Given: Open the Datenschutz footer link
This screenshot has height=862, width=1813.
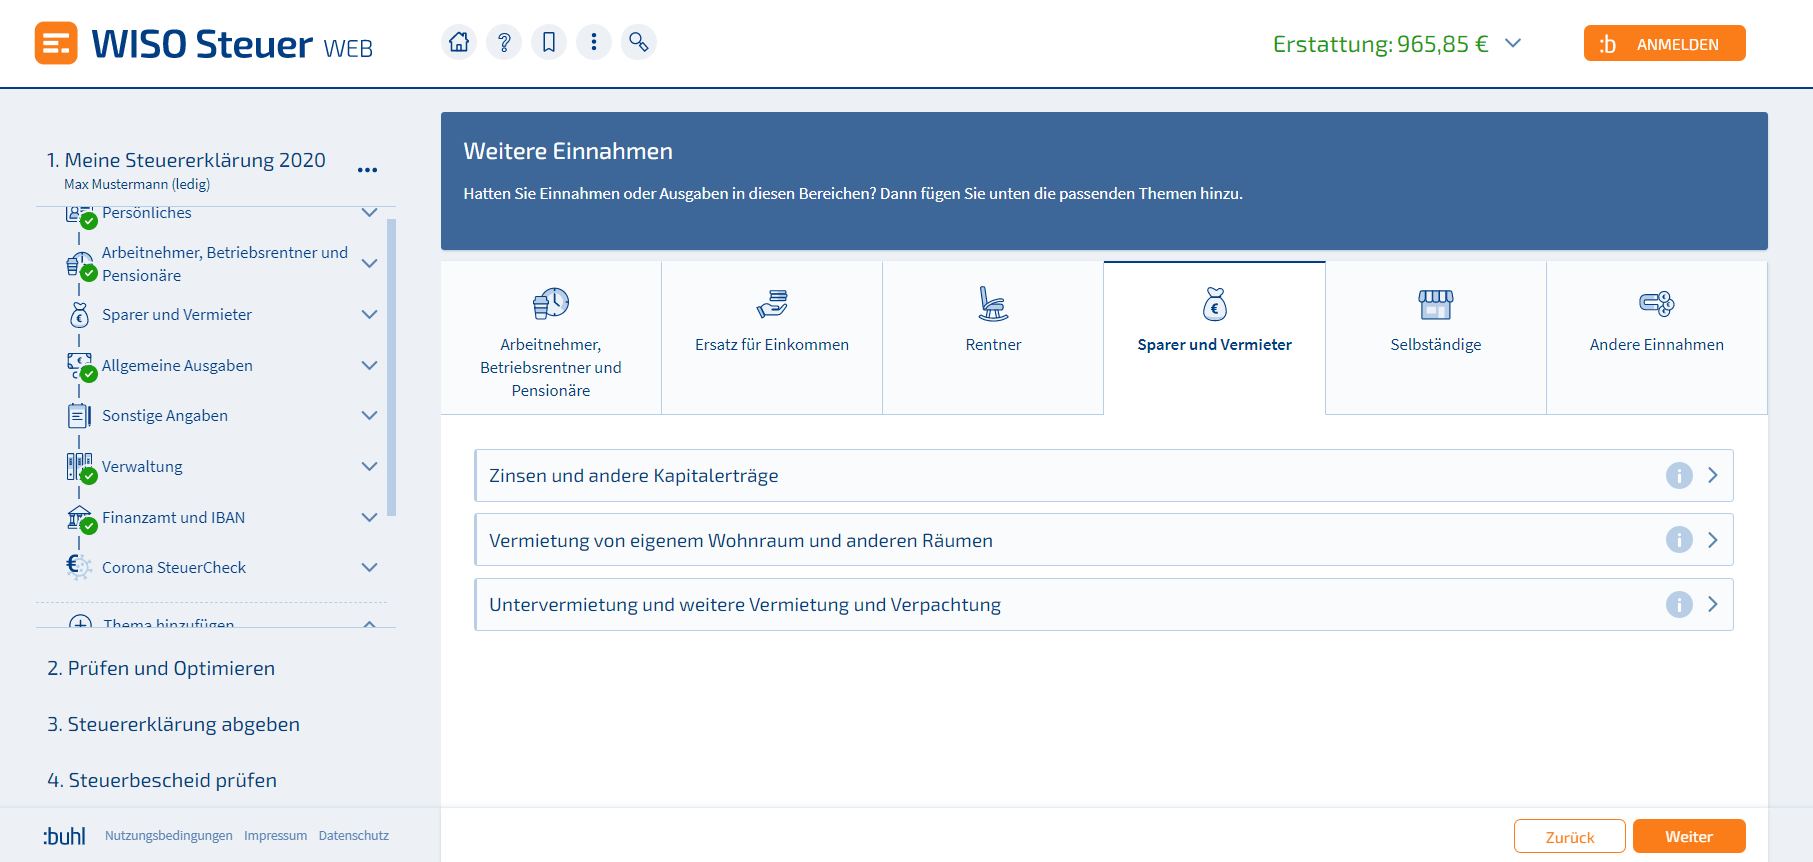Looking at the screenshot, I should coord(353,836).
